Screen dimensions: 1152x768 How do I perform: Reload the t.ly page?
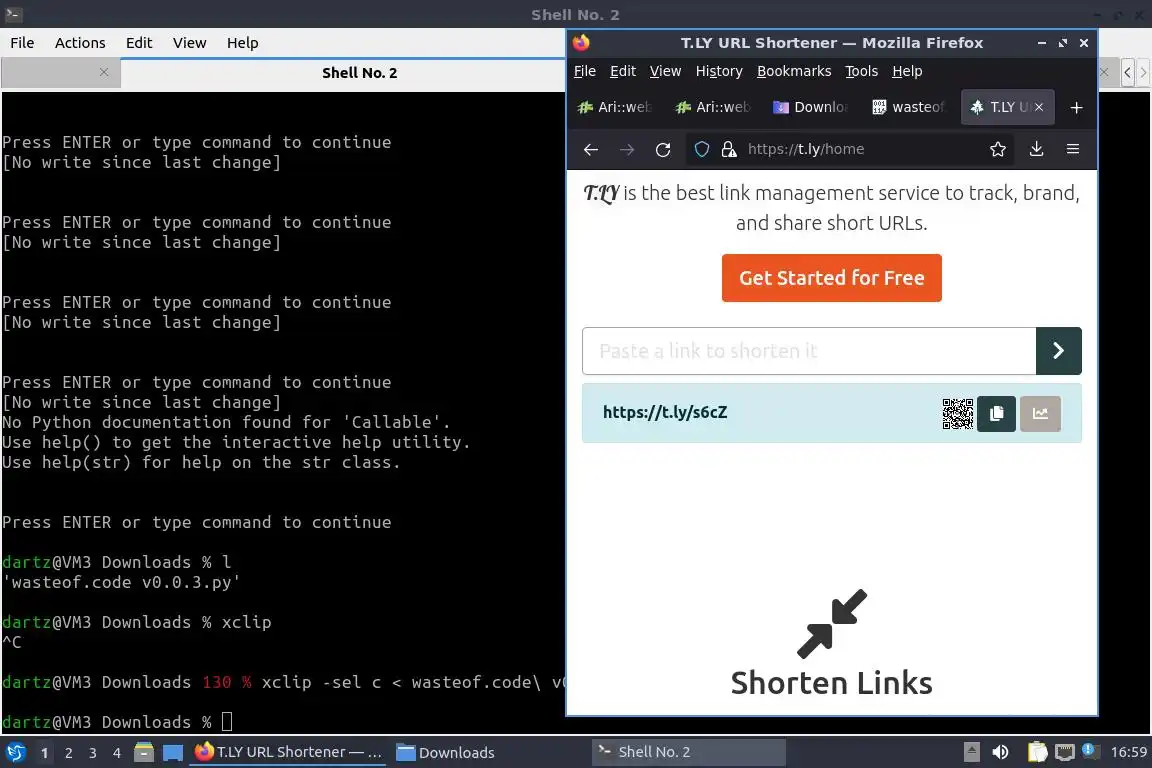[x=663, y=149]
